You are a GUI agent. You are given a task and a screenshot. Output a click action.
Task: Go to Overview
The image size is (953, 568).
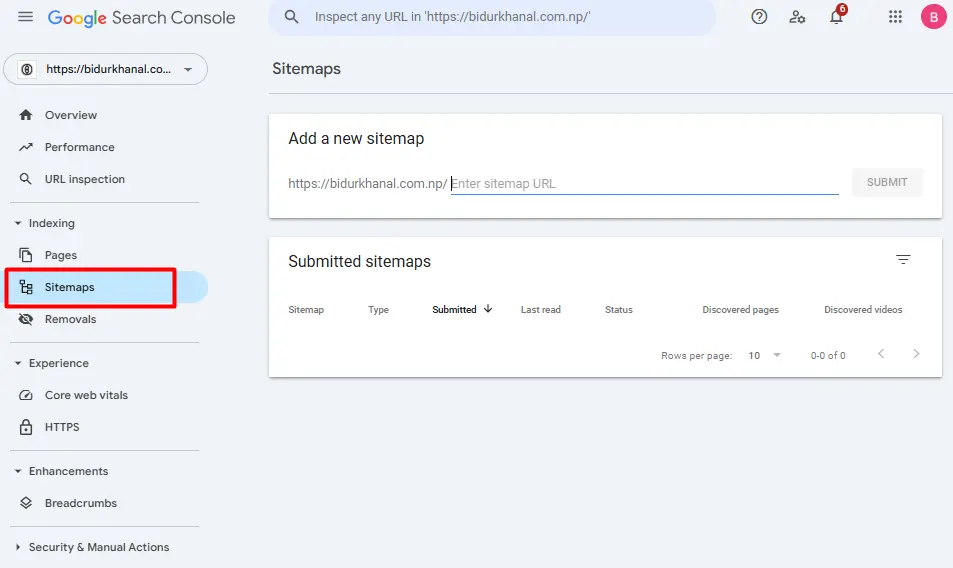[x=71, y=115]
